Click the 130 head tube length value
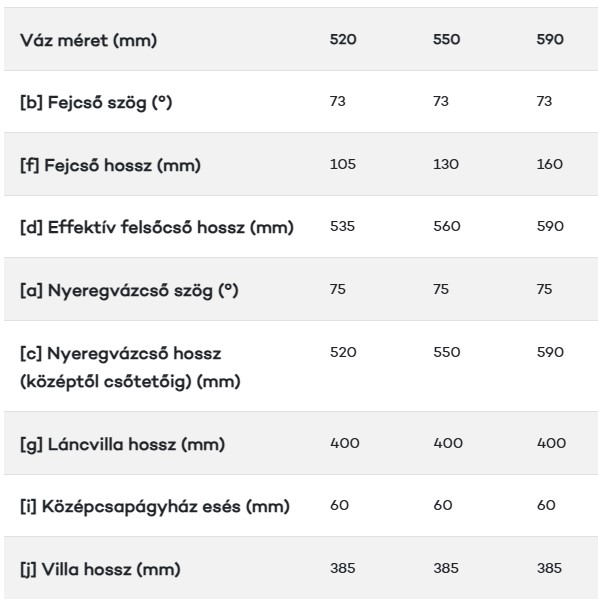 click(446, 164)
